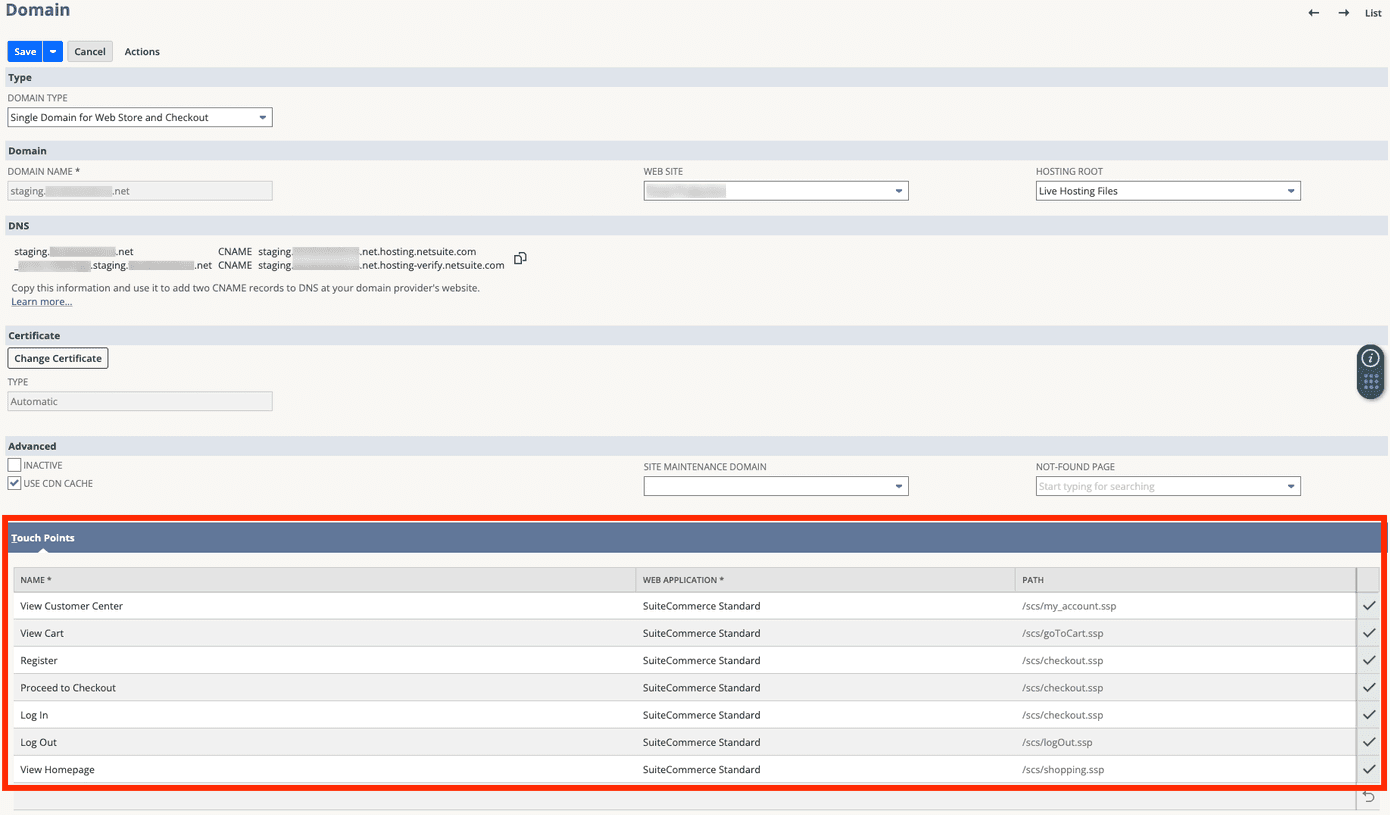Click the WEB APPLICATION column header
This screenshot has width=1390, height=815.
click(825, 580)
